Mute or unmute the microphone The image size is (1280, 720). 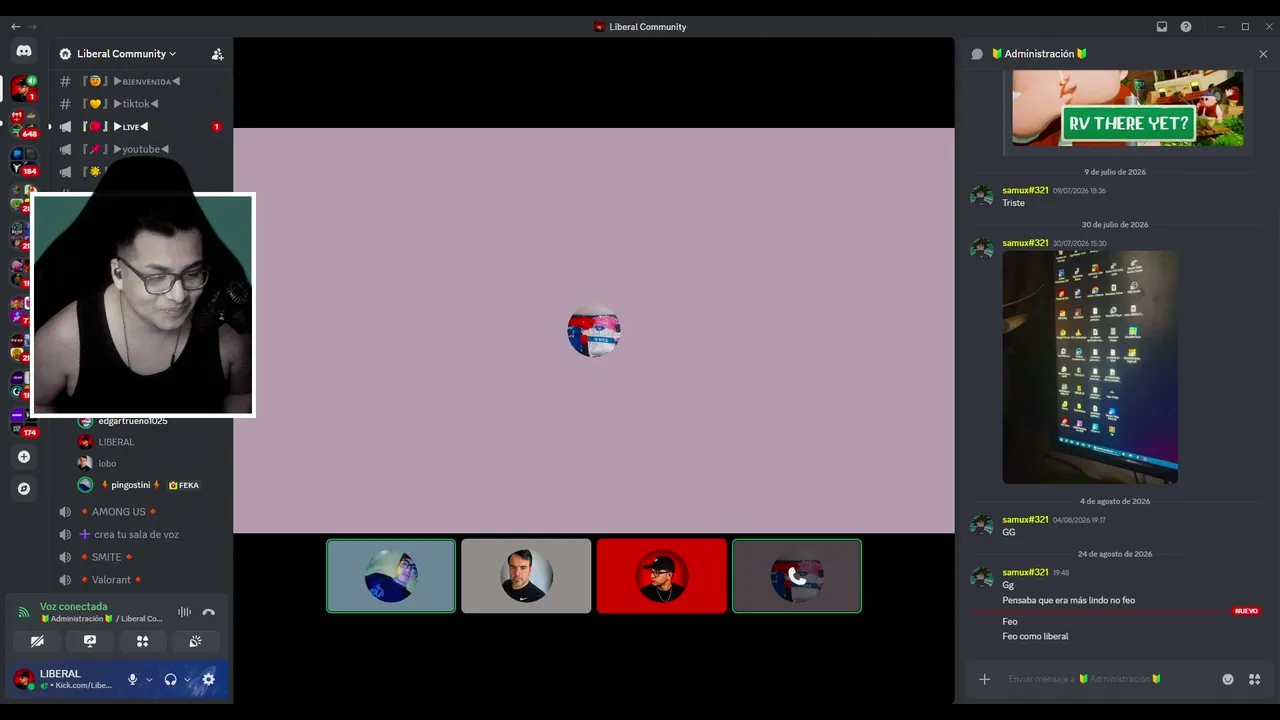pyautogui.click(x=132, y=680)
